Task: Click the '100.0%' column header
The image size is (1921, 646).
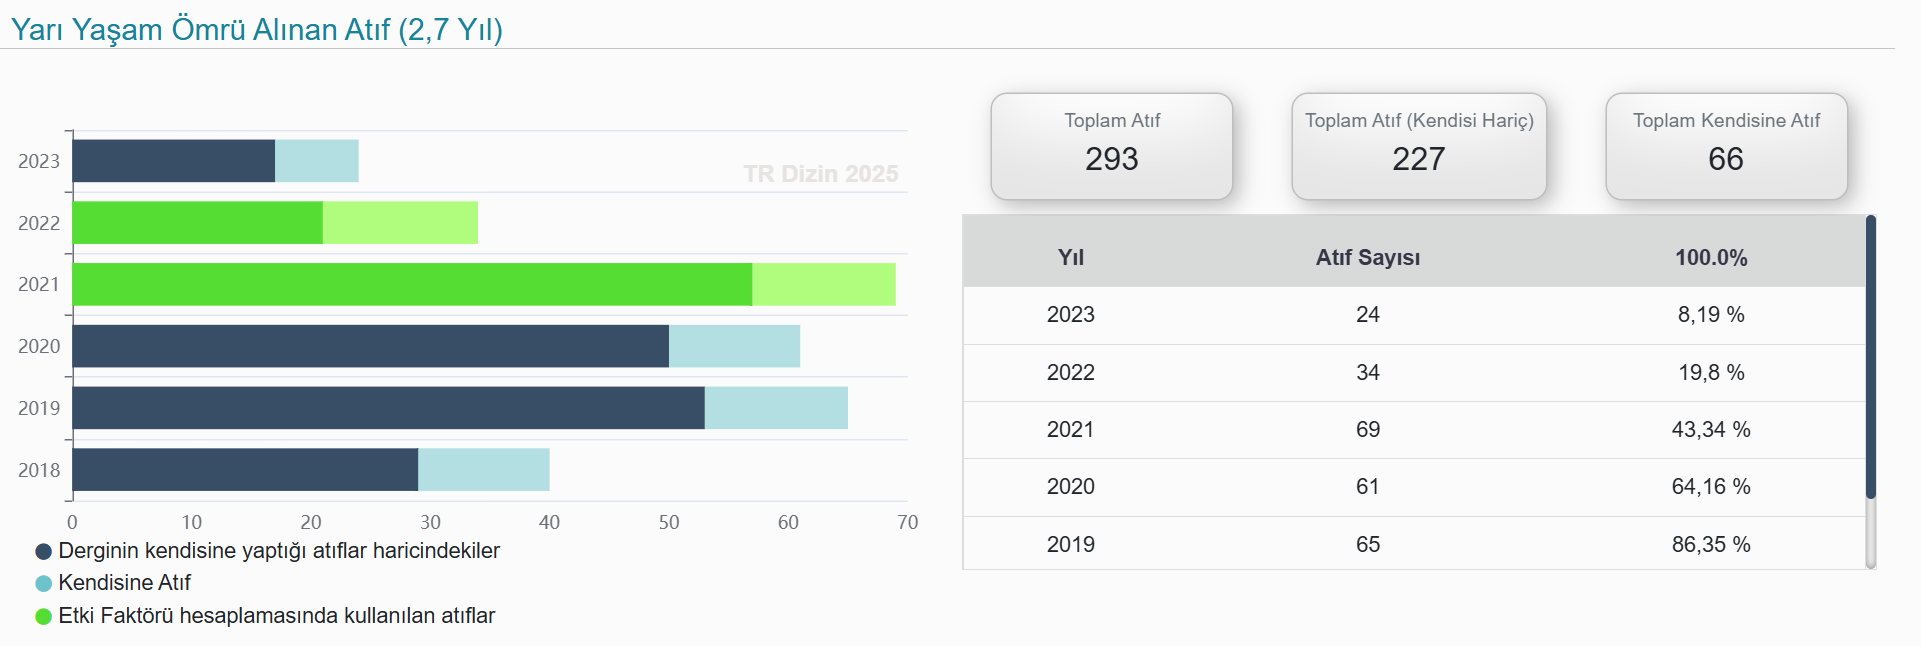Action: (1710, 258)
